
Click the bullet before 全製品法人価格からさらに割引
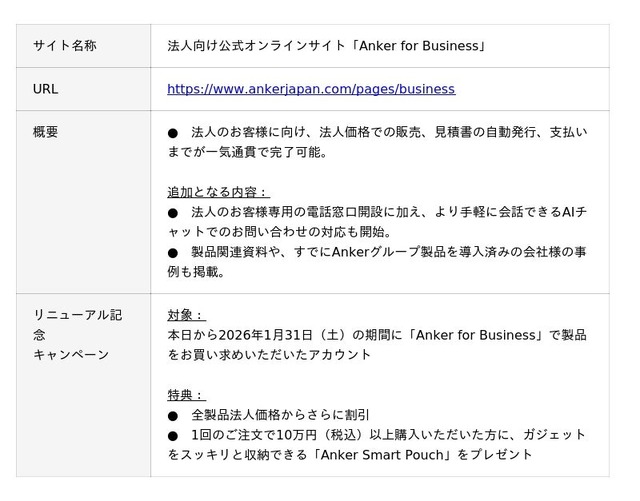coord(173,414)
